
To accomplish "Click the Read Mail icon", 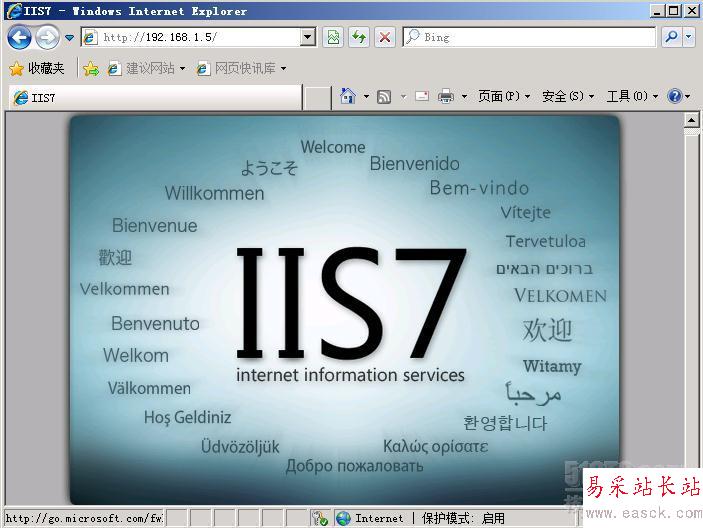I will 422,96.
